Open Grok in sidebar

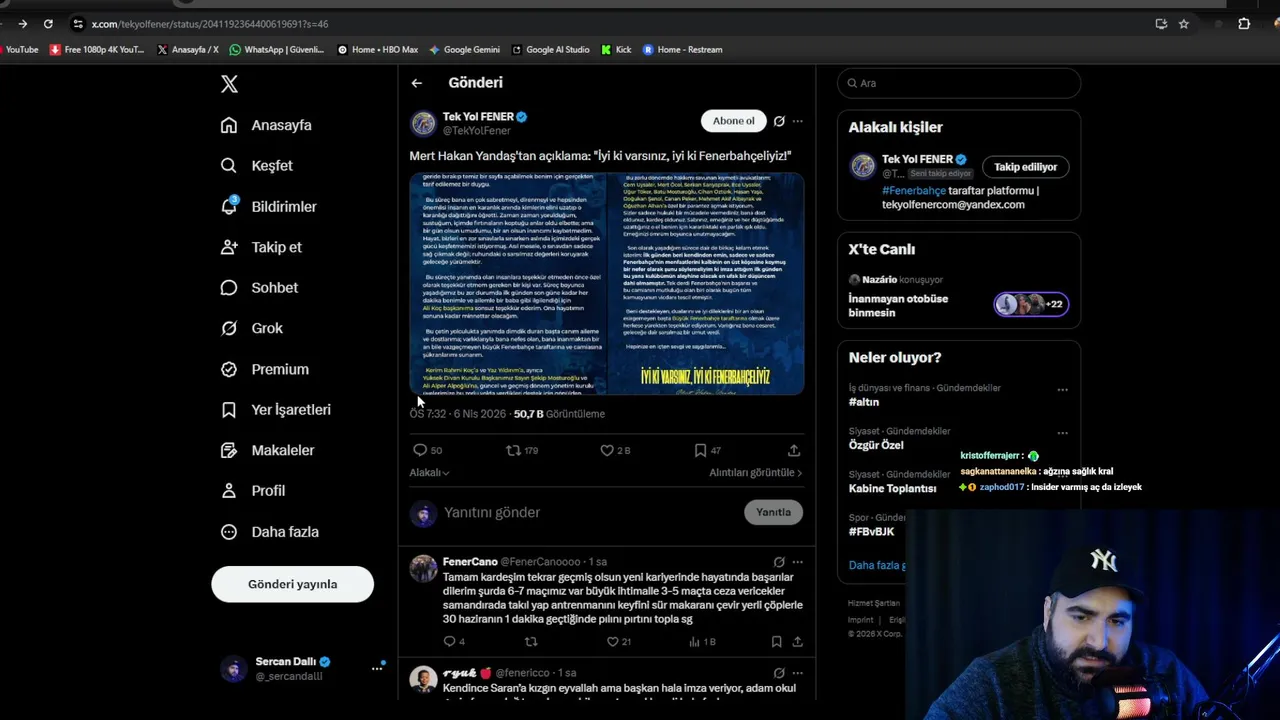252,328
